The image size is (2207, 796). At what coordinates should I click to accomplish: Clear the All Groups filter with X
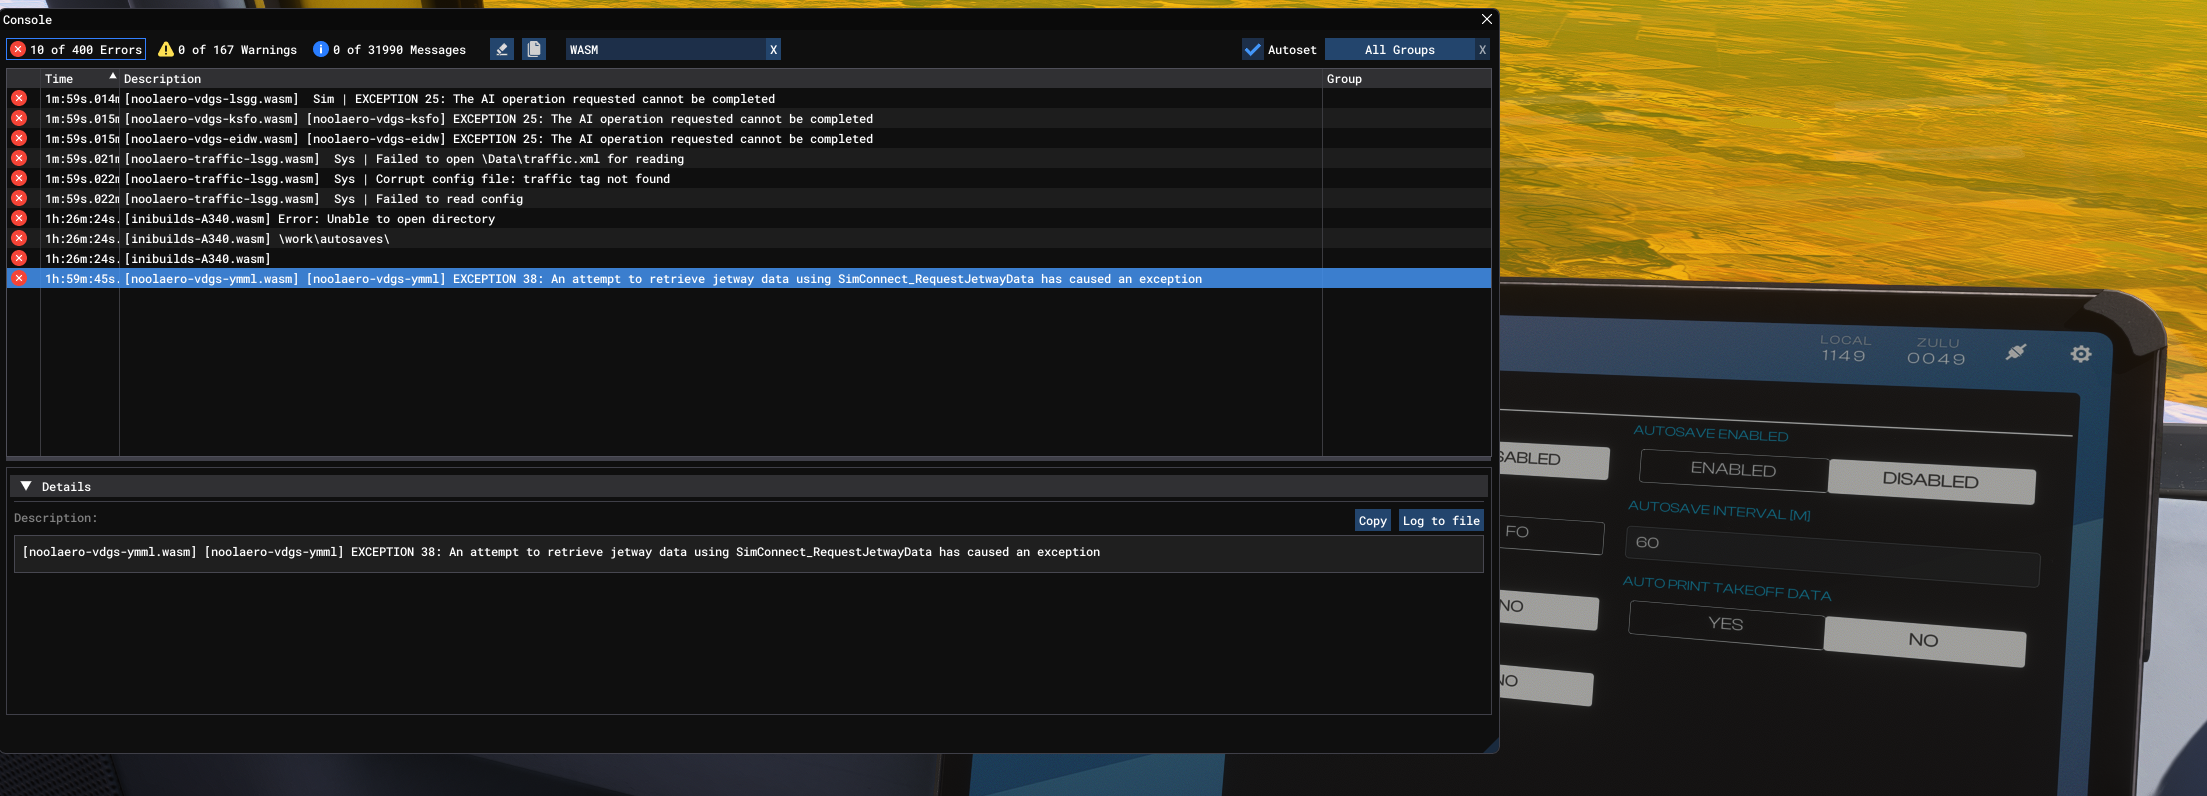coord(1482,49)
